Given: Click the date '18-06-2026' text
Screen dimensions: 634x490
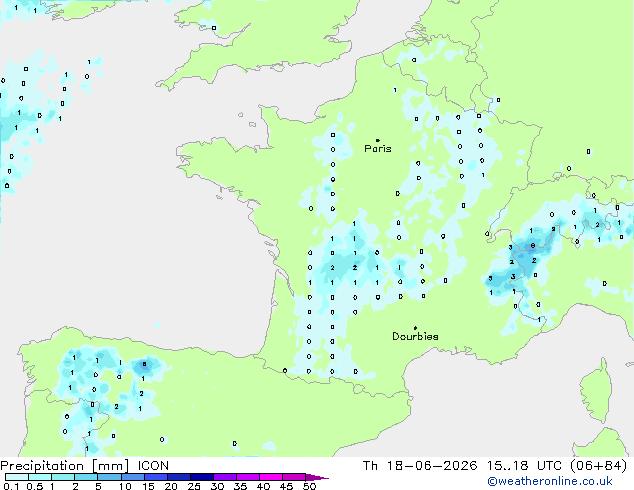Looking at the screenshot, I should click(431, 466).
